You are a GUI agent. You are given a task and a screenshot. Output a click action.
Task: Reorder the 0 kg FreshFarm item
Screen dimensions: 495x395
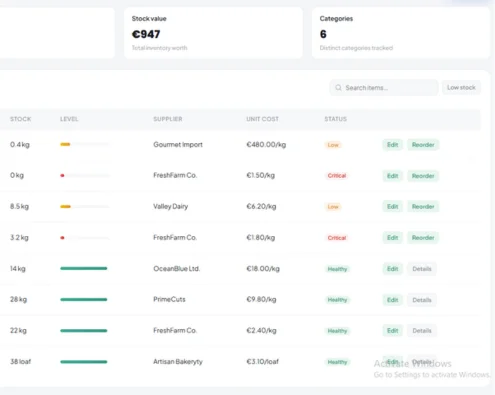pos(423,176)
